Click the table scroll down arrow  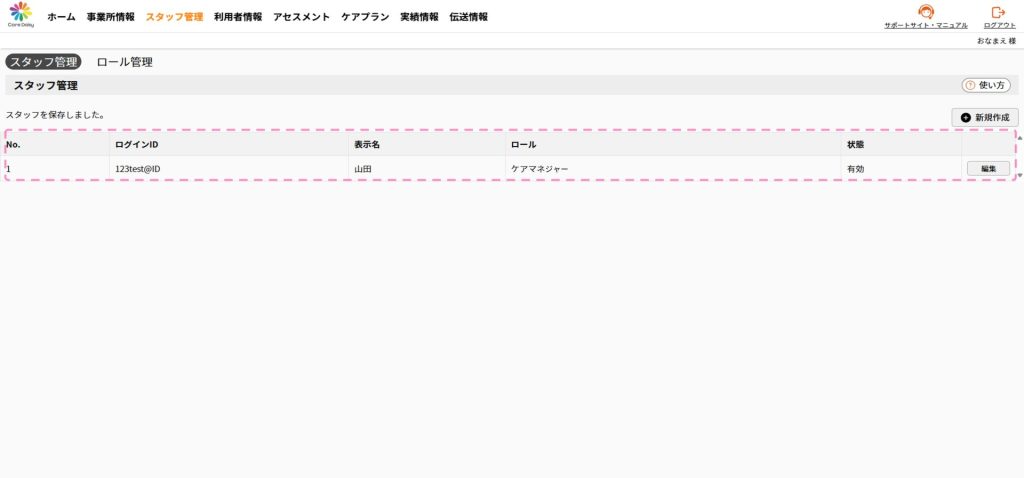click(x=1019, y=175)
